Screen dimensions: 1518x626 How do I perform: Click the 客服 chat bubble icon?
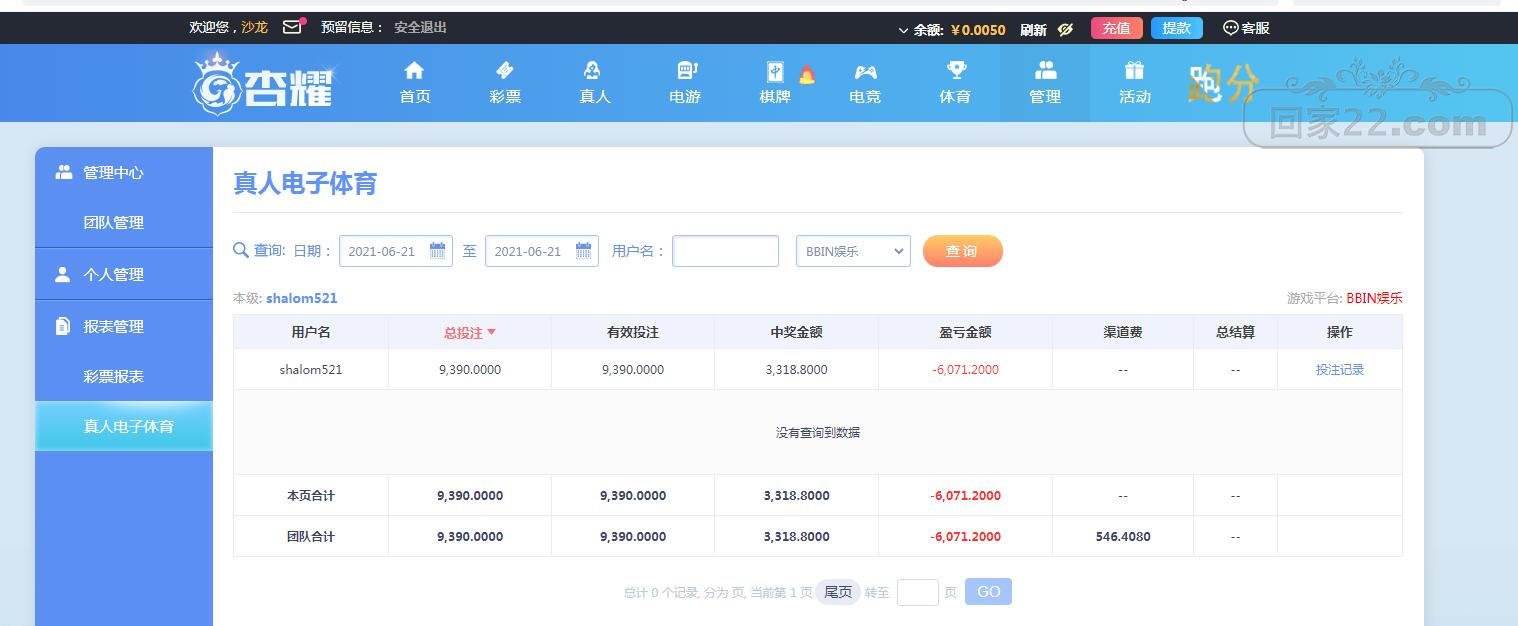(1231, 28)
